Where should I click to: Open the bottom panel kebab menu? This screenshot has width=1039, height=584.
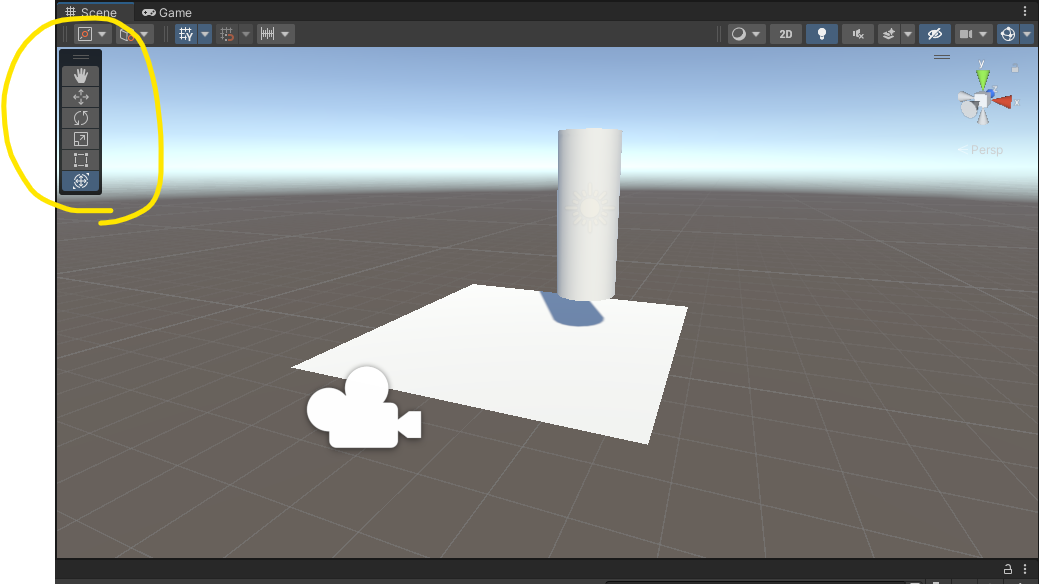click(1025, 569)
